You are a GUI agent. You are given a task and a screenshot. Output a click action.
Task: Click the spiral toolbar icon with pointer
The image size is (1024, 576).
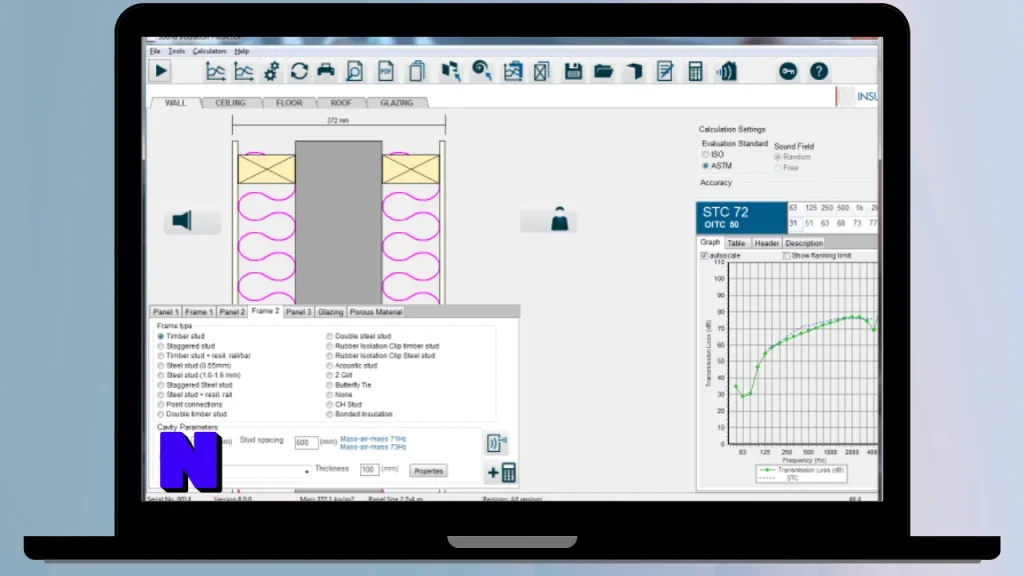coord(482,71)
